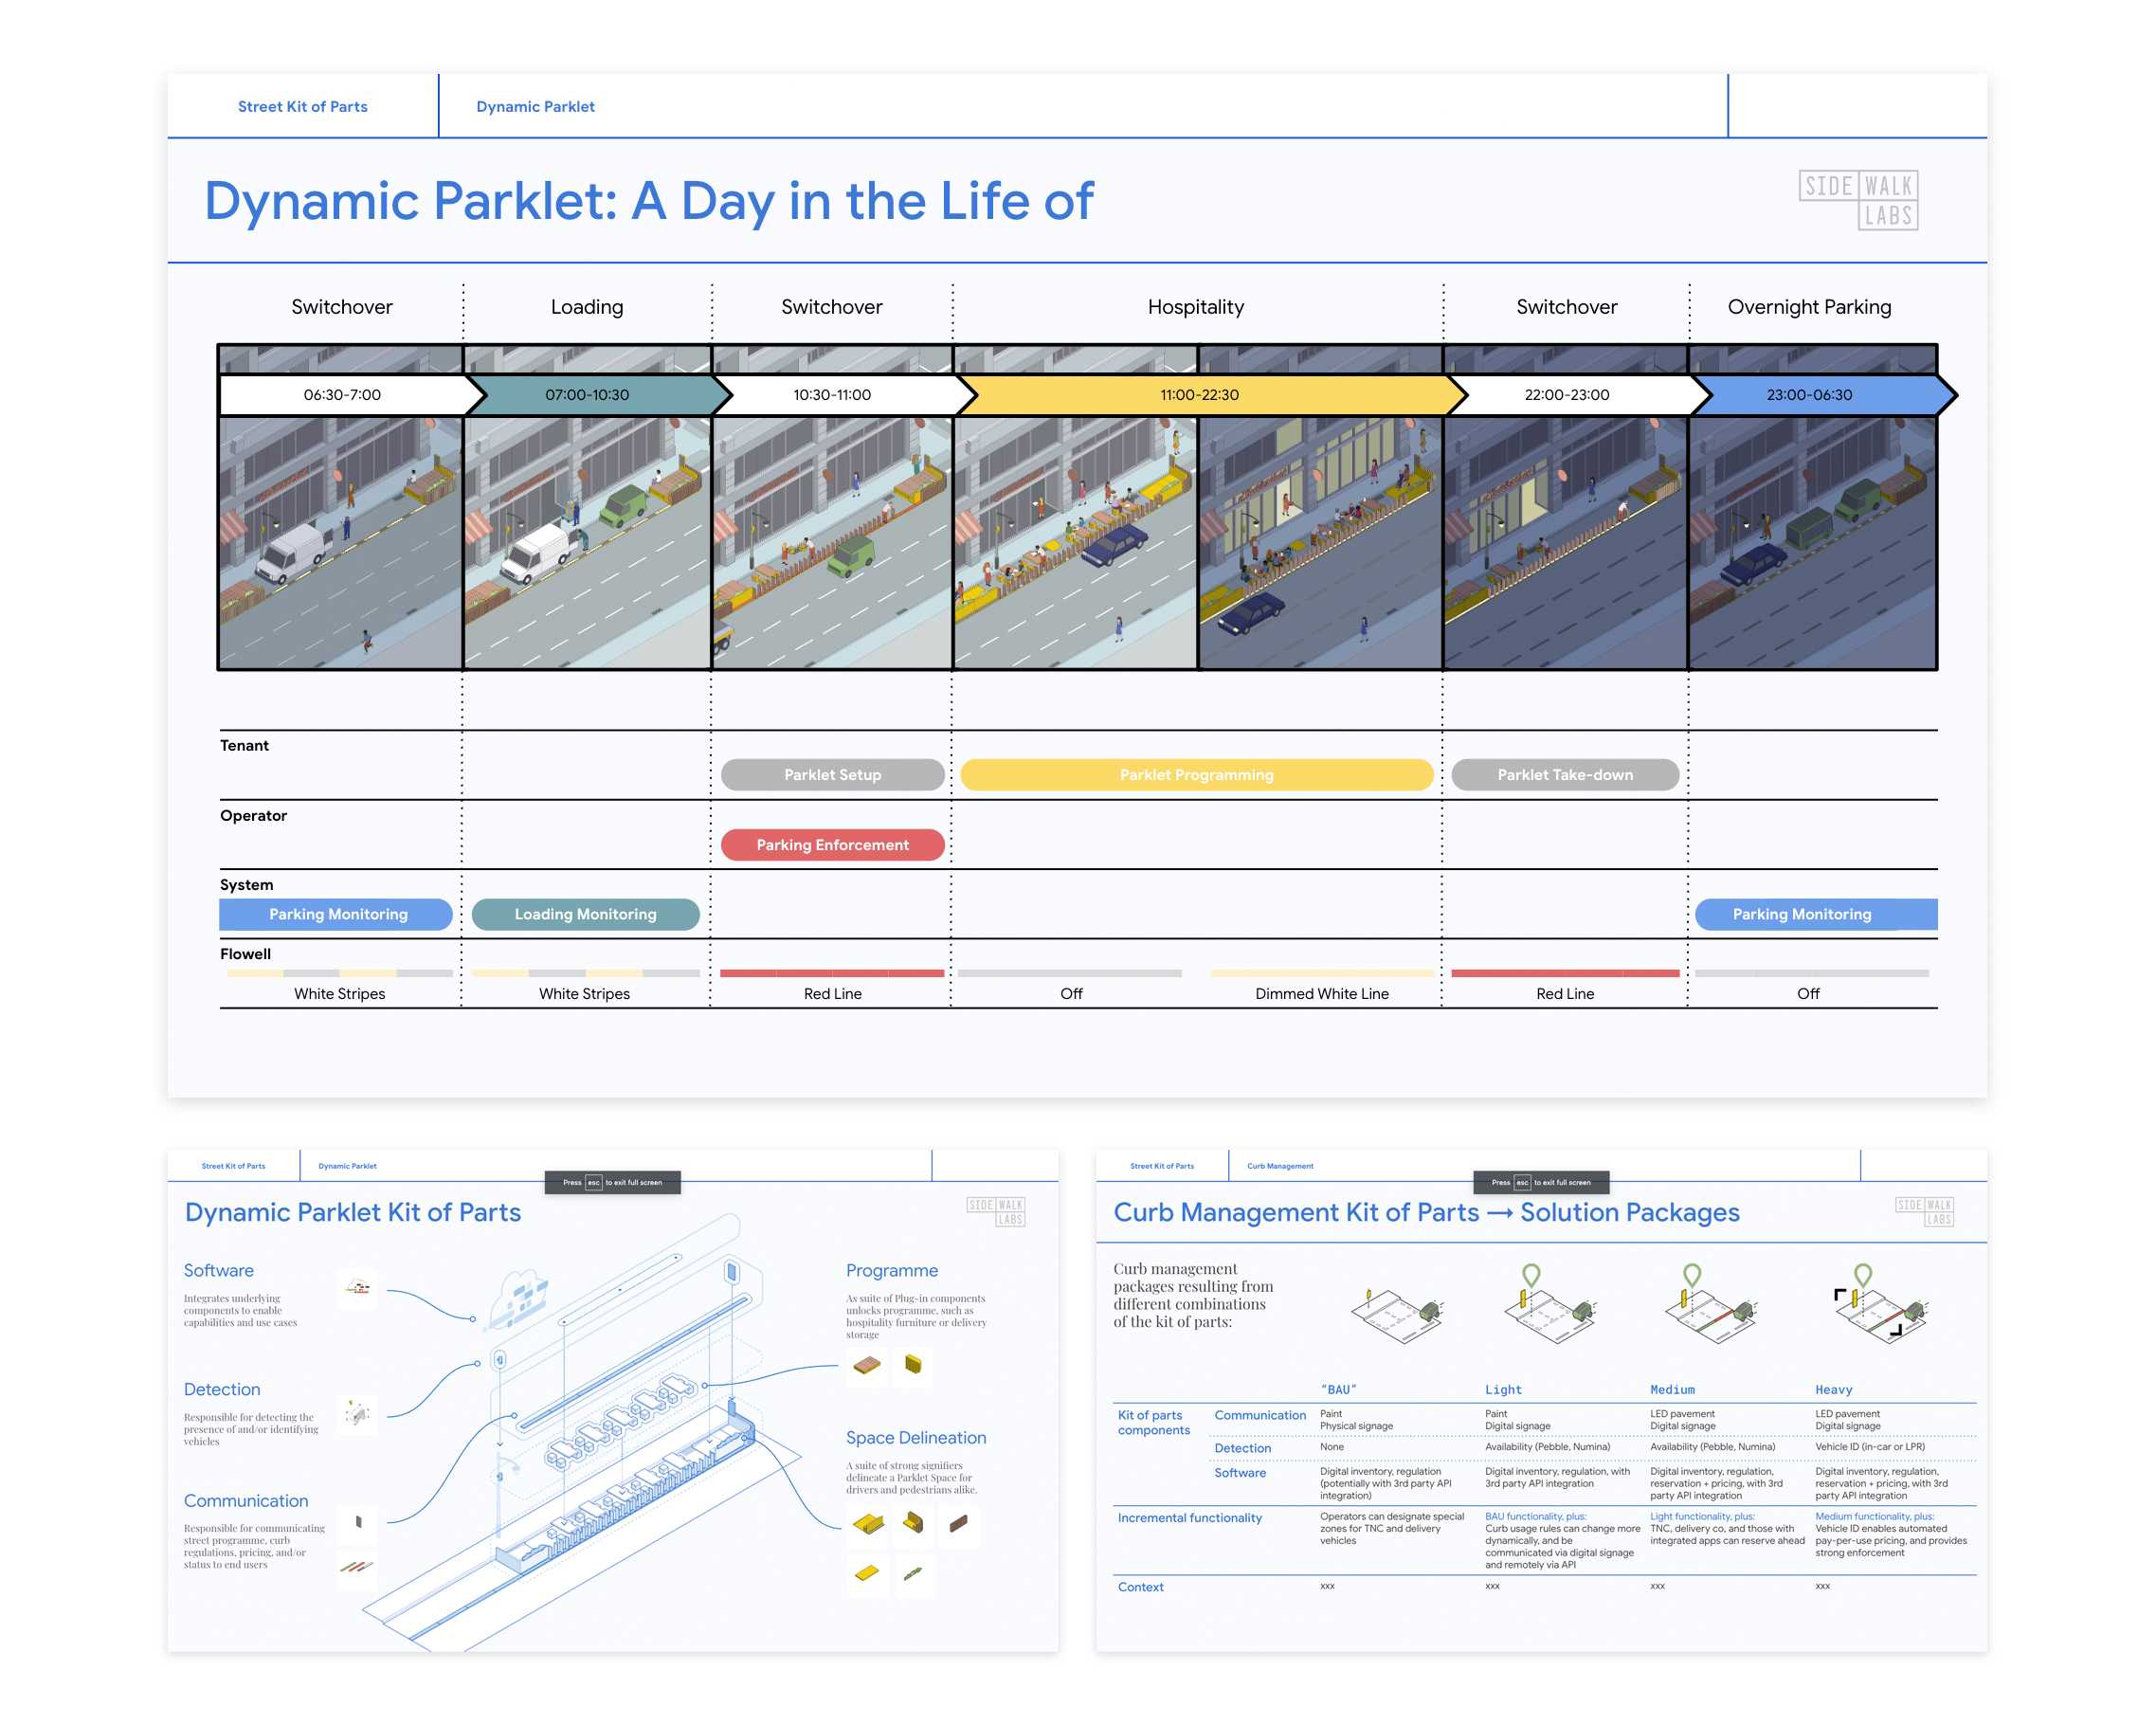Screen dimensions: 2156x1725
Task: Click the Software component icon
Action: coord(358,1288)
